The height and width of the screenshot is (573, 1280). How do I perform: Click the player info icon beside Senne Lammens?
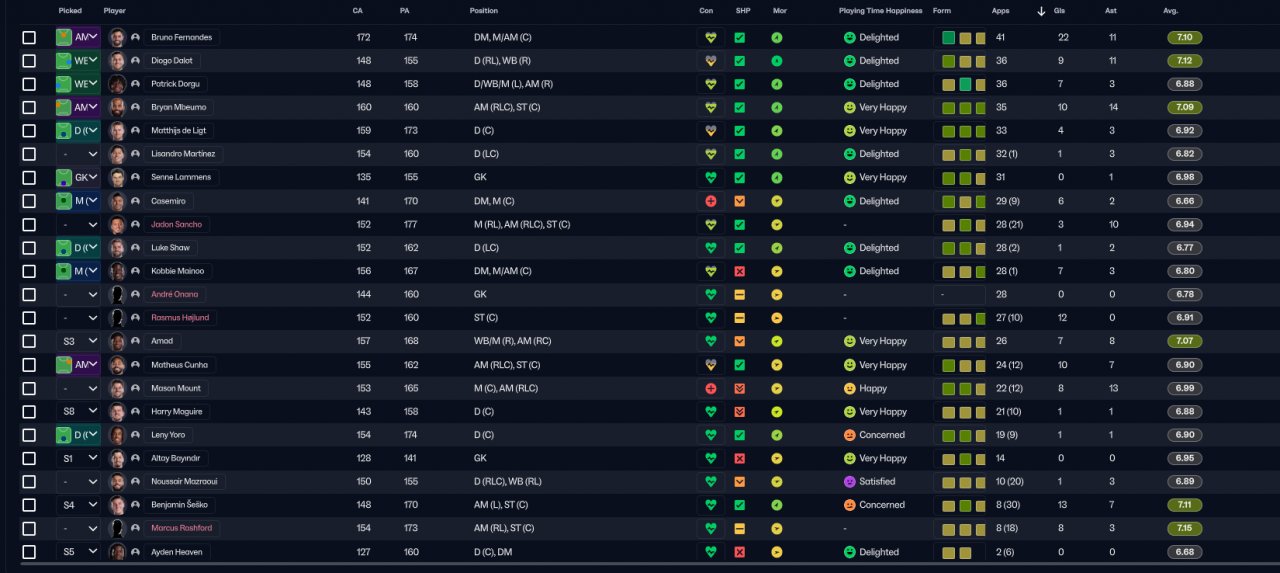[134, 178]
